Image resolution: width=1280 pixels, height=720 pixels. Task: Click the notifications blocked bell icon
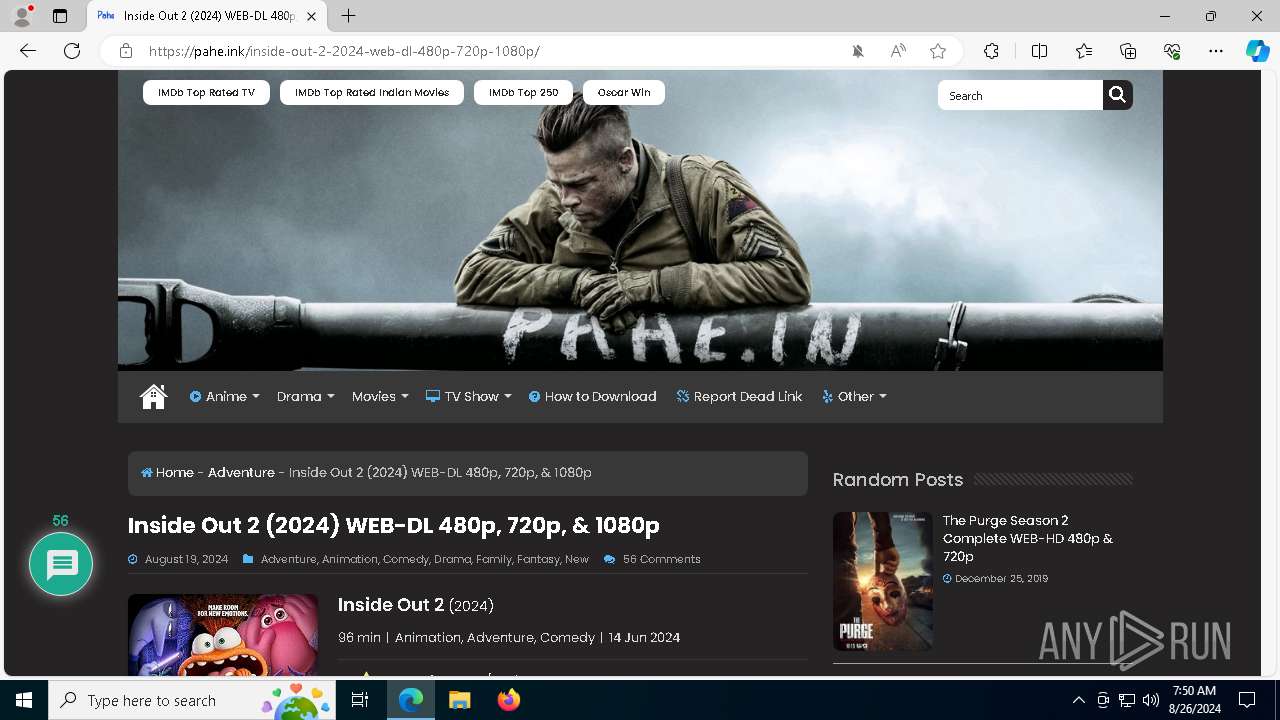pyautogui.click(x=858, y=51)
